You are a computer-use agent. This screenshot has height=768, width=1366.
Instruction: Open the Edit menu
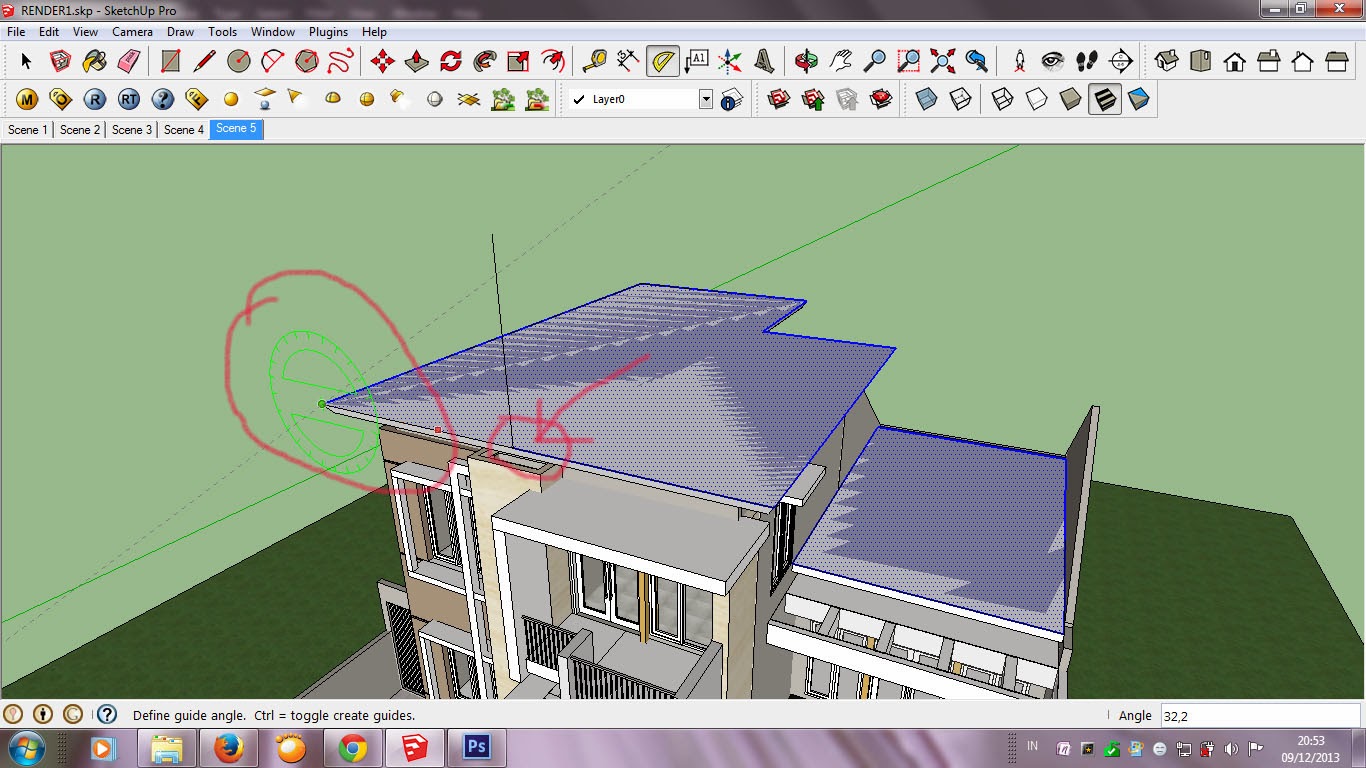(x=49, y=32)
